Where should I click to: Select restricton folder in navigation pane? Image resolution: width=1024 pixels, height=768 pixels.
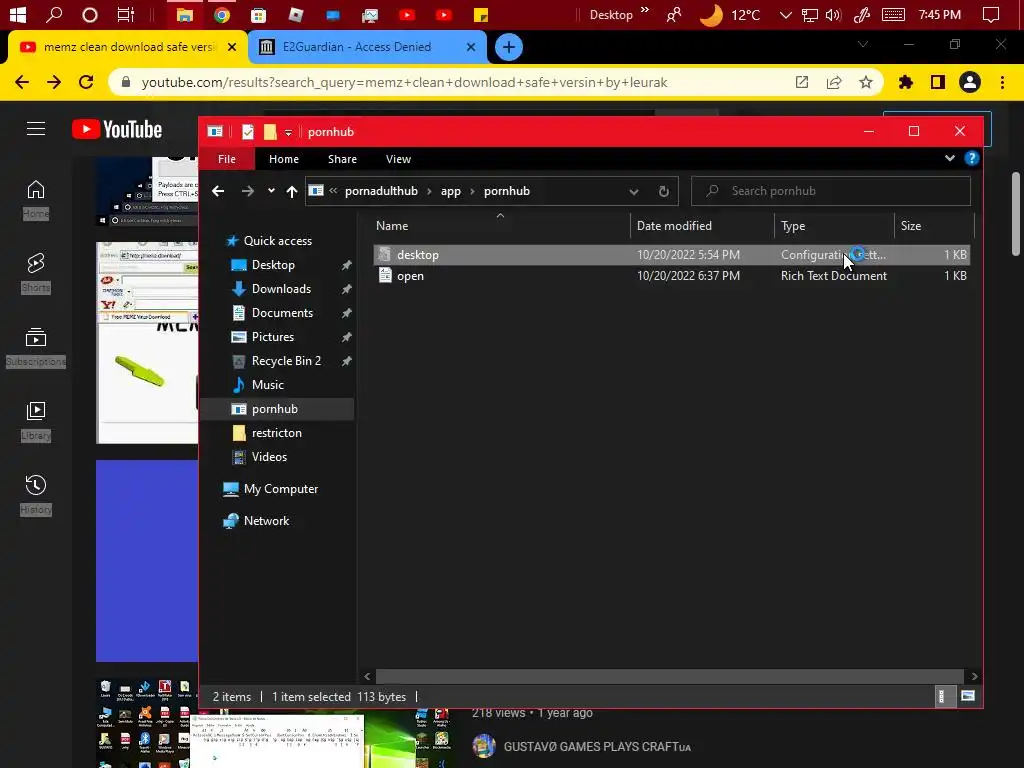pyautogui.click(x=277, y=433)
